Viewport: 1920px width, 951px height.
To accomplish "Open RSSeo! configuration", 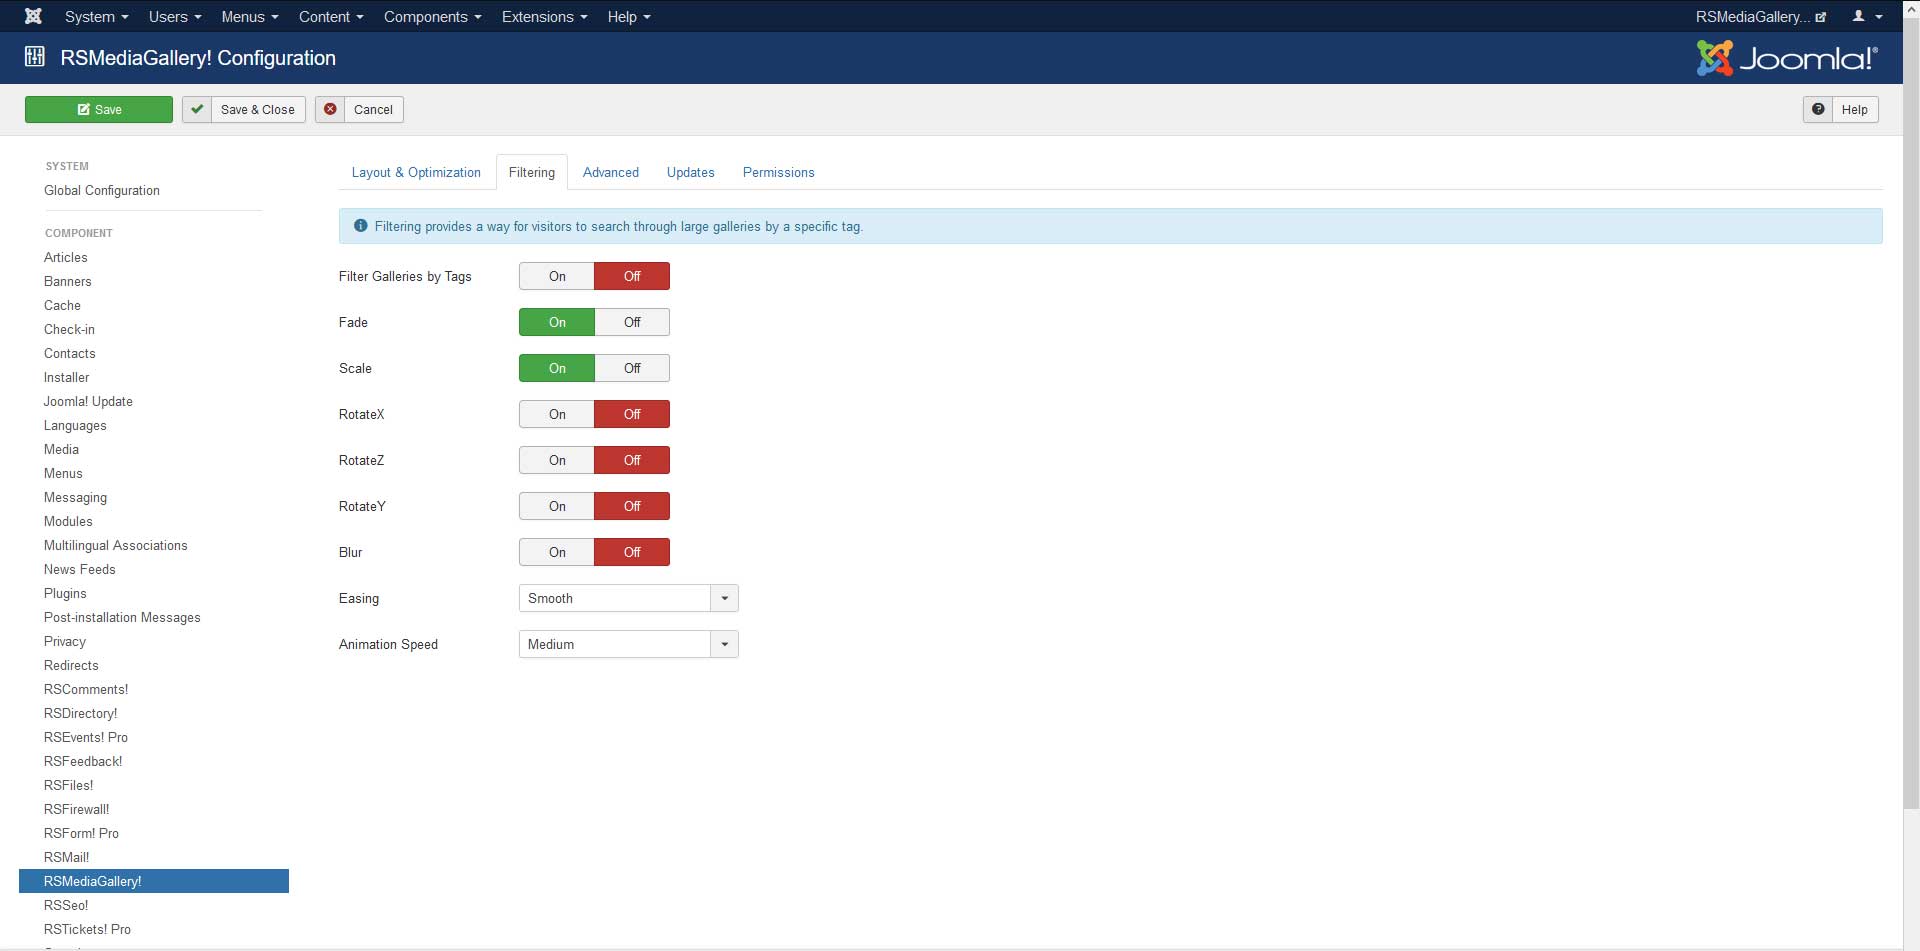I will (x=66, y=905).
